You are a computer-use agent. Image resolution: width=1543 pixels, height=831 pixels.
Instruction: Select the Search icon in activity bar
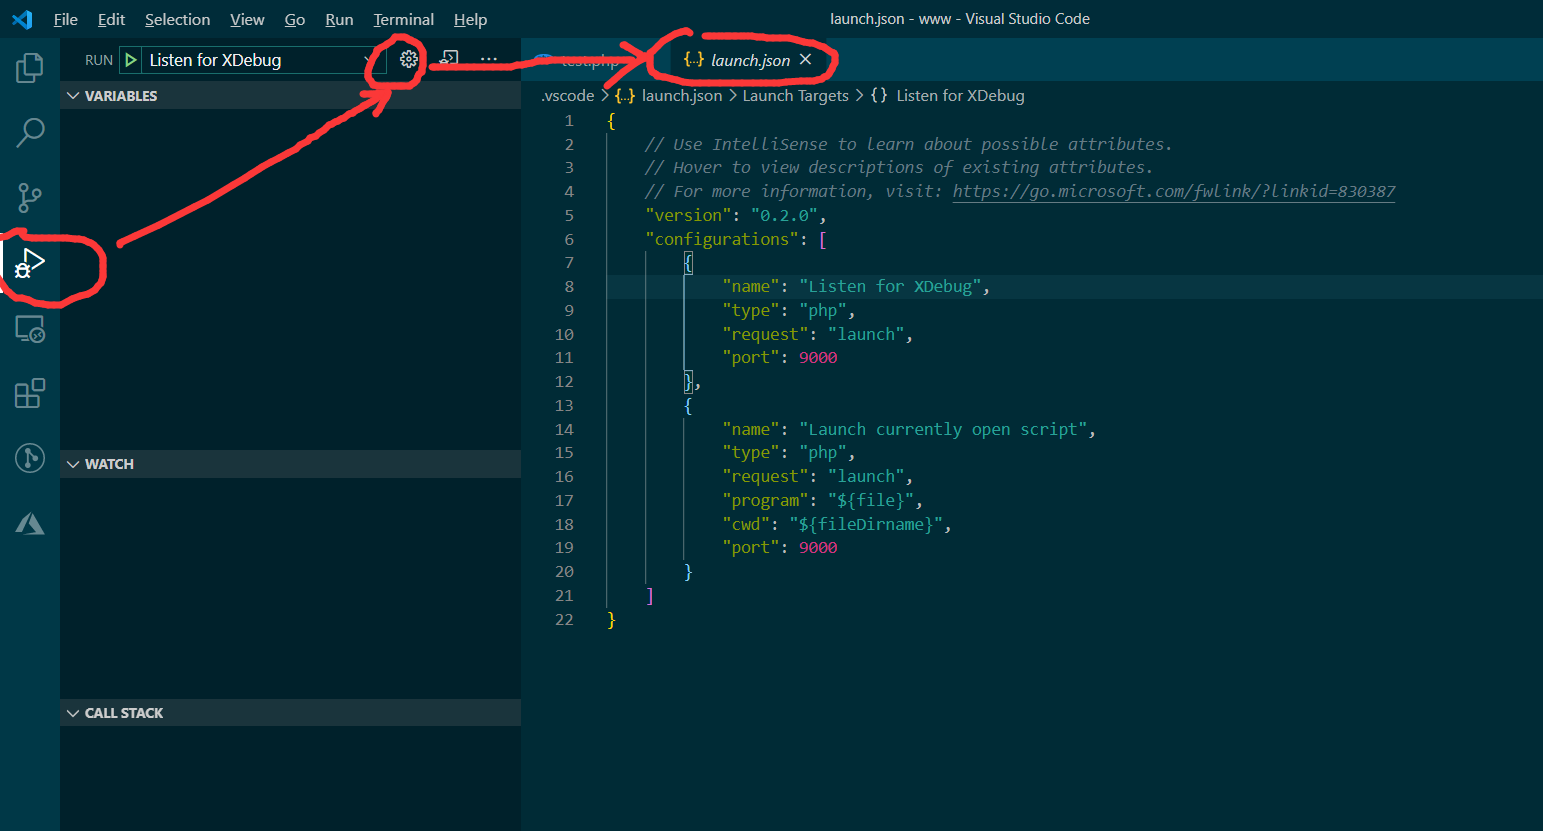(29, 132)
